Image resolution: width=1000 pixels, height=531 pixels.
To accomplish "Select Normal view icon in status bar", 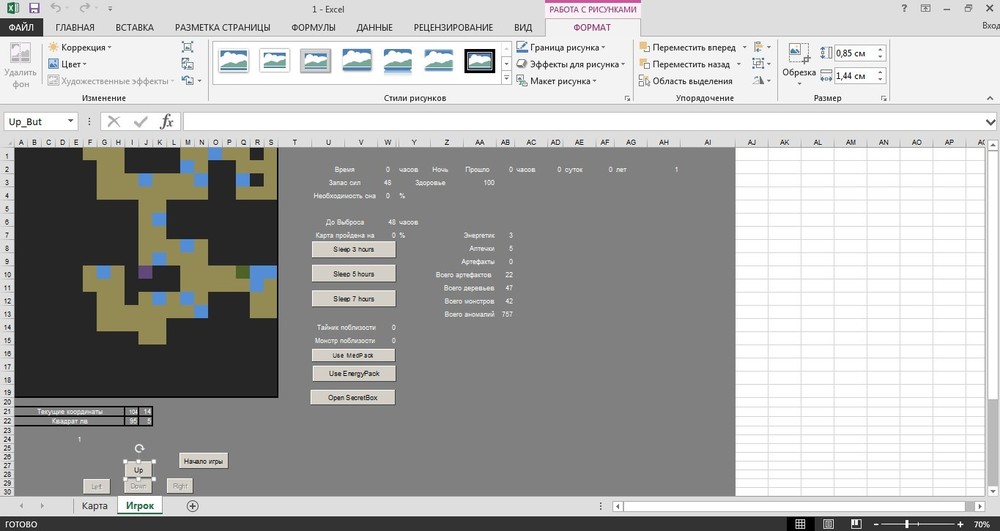I will [800, 523].
